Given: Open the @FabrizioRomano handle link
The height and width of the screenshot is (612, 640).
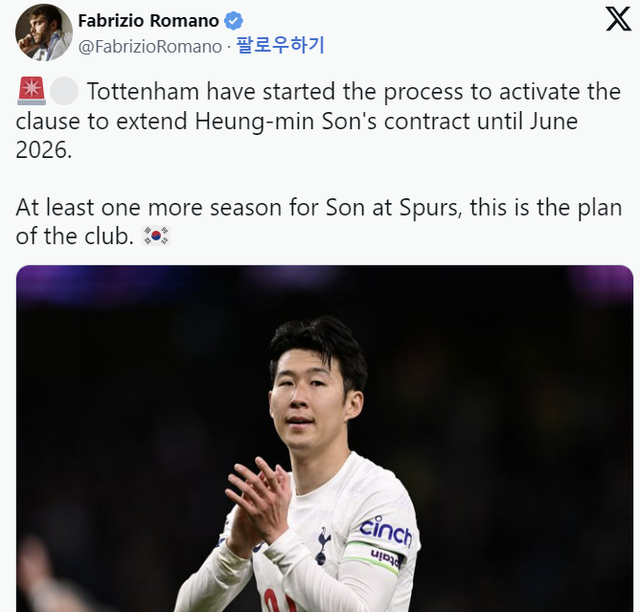Looking at the screenshot, I should [150, 47].
